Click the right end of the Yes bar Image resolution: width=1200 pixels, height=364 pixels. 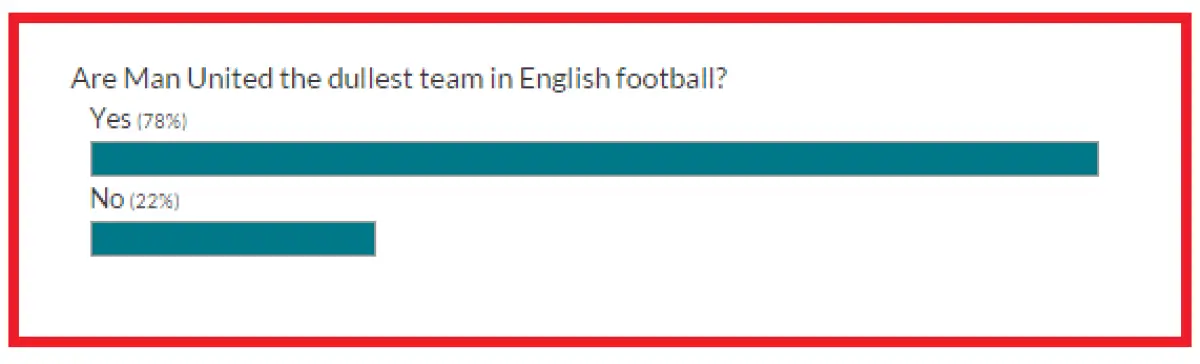pyautogui.click(x=1092, y=159)
